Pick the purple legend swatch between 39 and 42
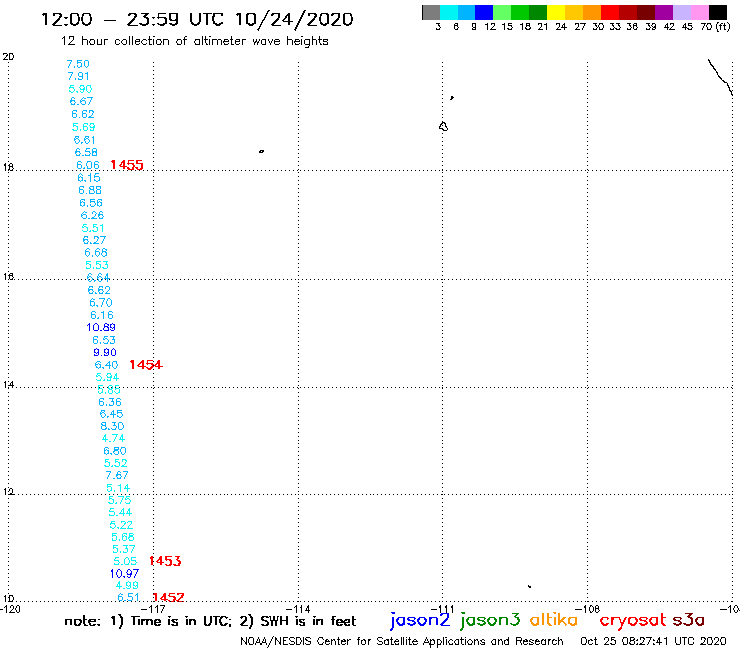This screenshot has width=740, height=650. [x=664, y=12]
